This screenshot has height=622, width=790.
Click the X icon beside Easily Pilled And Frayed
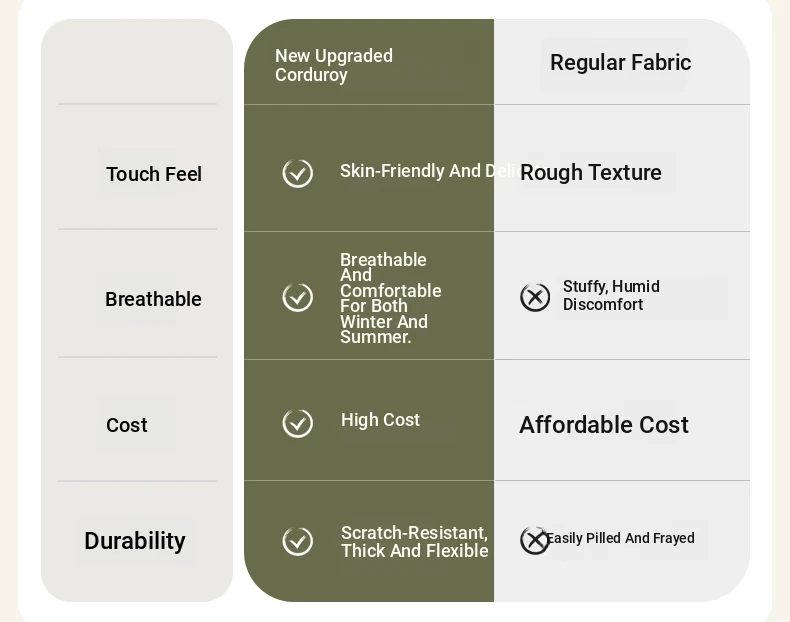pos(535,540)
